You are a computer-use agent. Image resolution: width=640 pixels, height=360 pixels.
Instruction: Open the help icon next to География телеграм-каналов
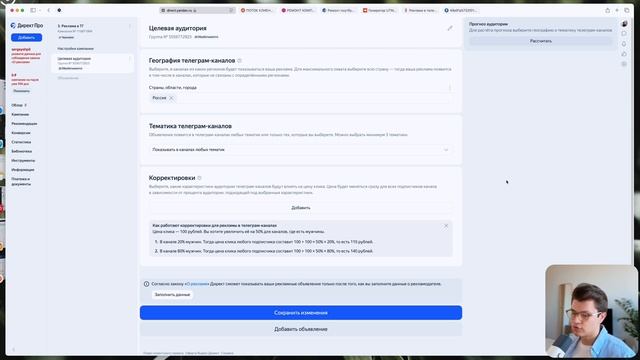[x=240, y=60]
